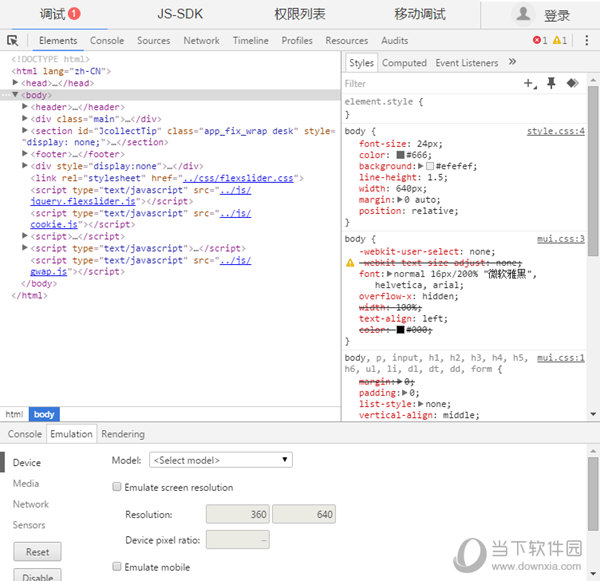This screenshot has width=600, height=581.
Task: Expand the font shorthand property triangle
Action: tap(390, 274)
